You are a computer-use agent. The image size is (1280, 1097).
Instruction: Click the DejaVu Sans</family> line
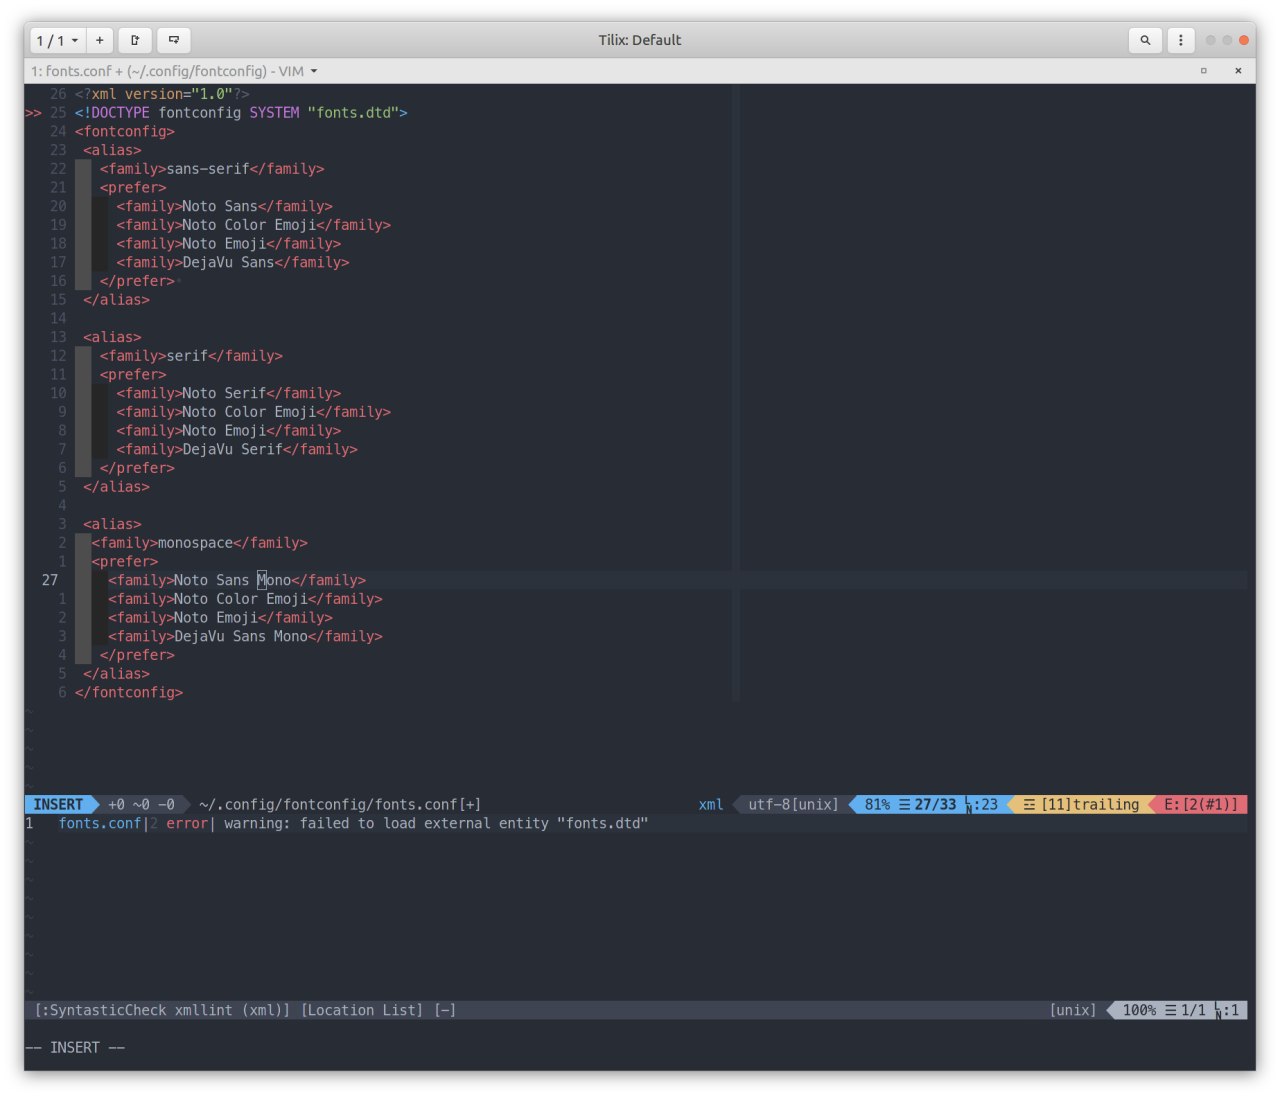pos(233,262)
